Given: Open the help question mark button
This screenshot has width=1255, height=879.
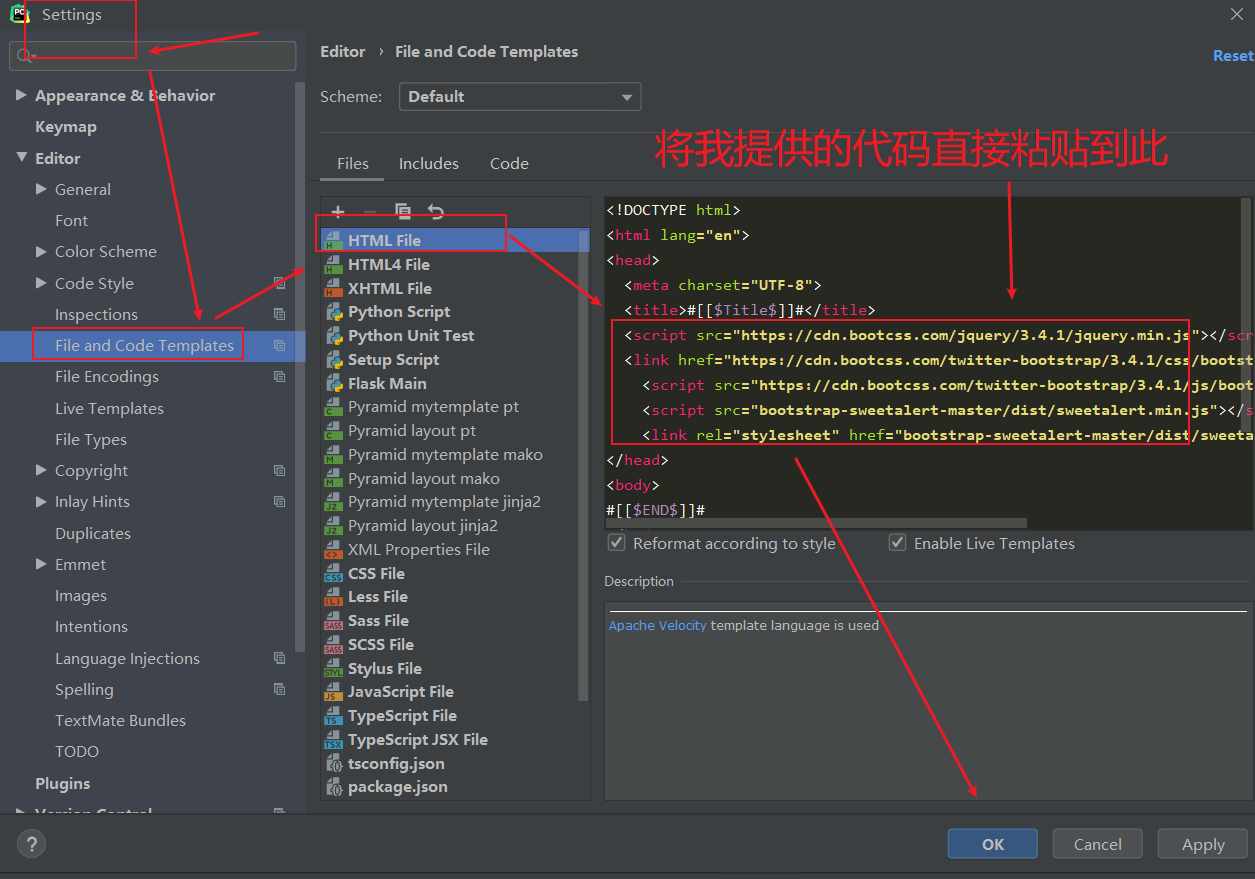Looking at the screenshot, I should coord(31,845).
